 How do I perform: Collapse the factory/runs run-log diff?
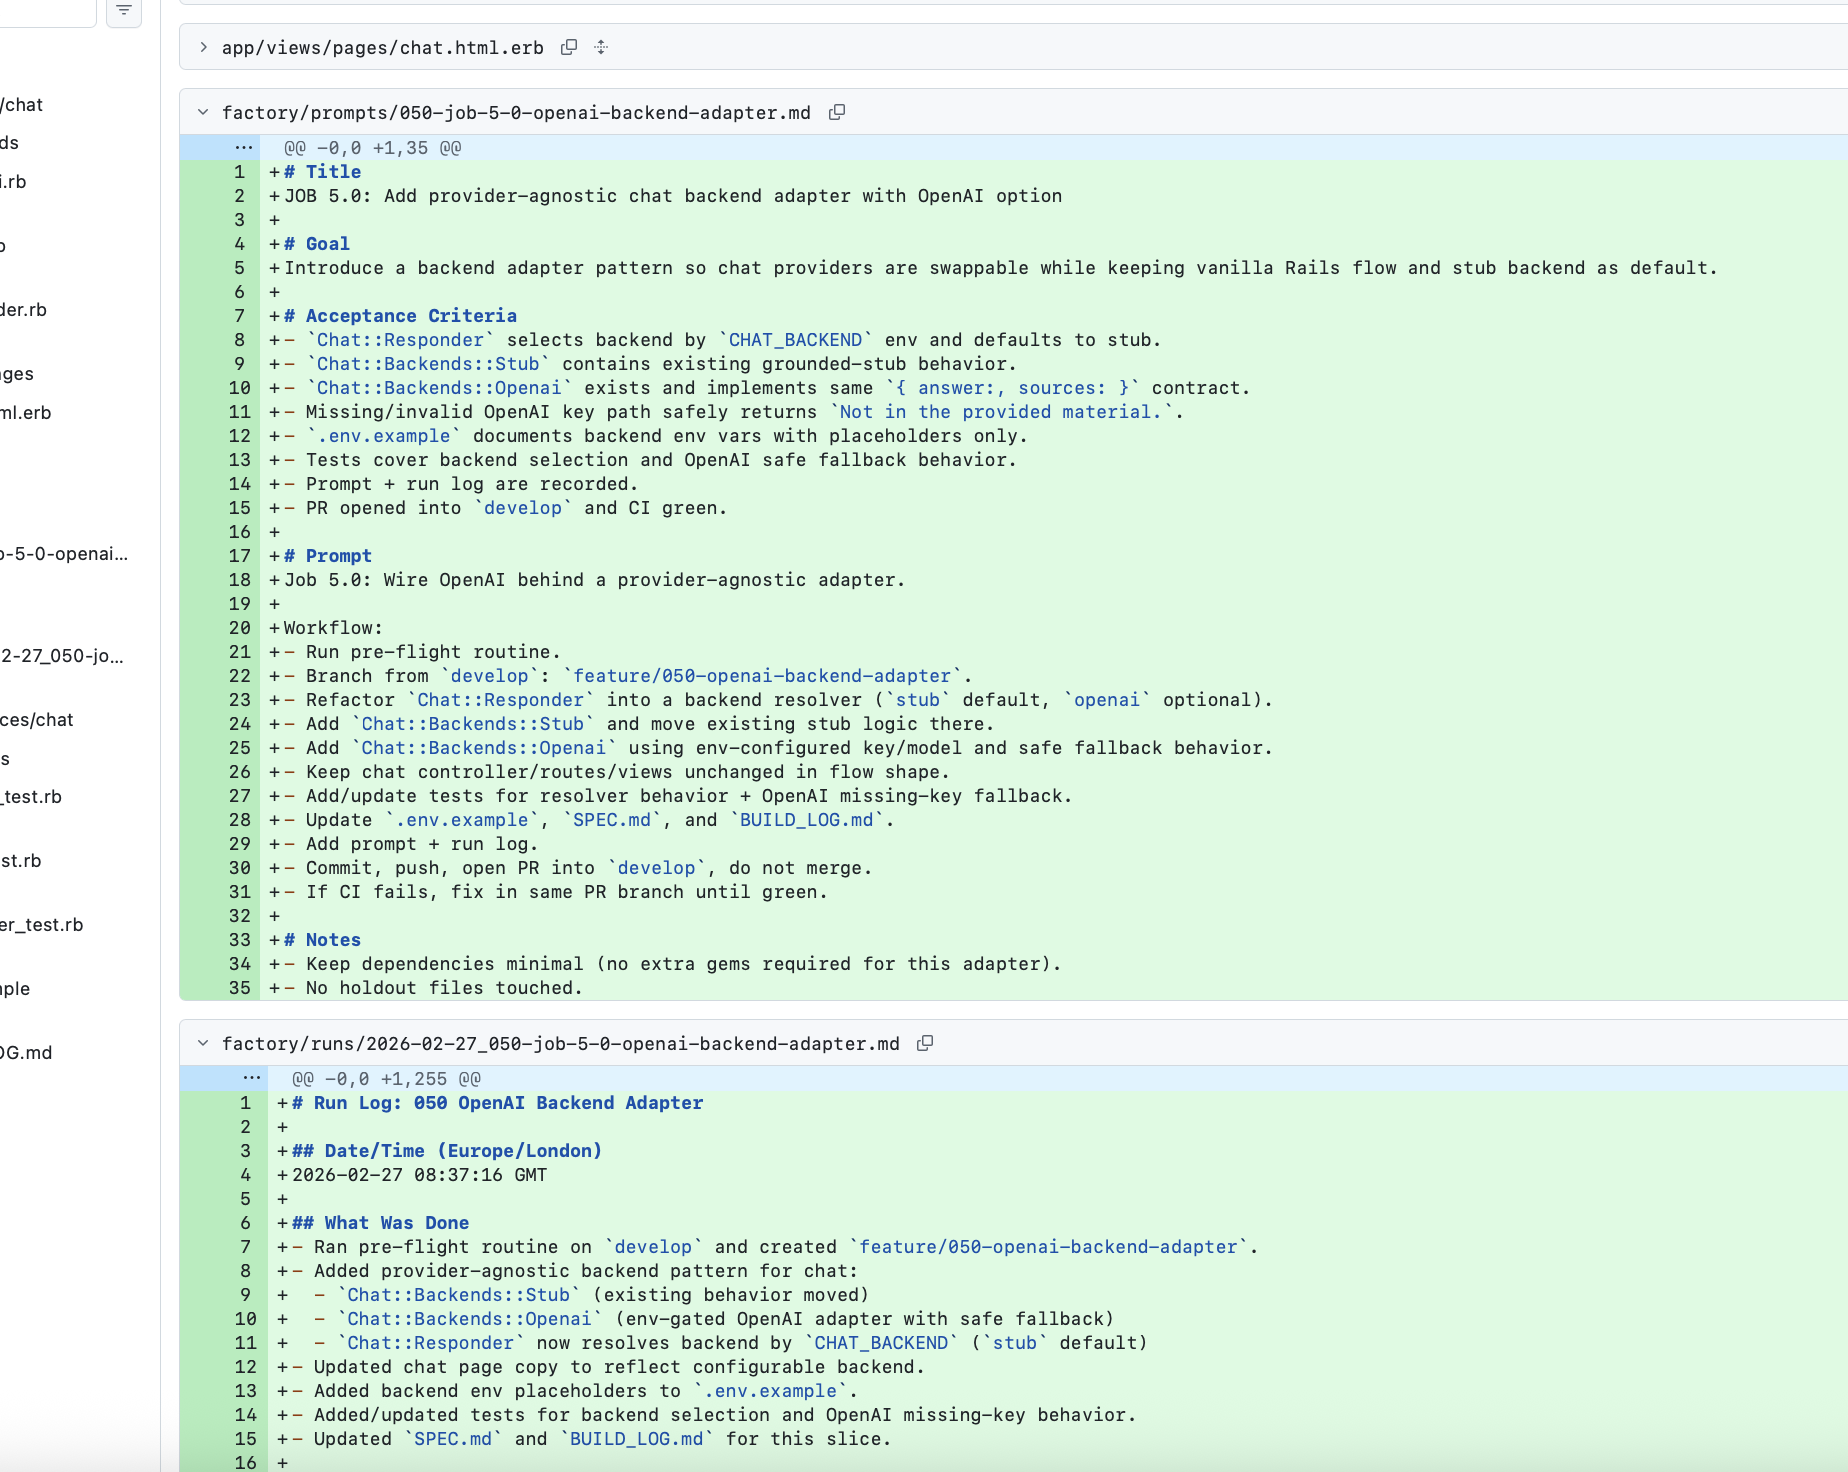(x=203, y=1043)
